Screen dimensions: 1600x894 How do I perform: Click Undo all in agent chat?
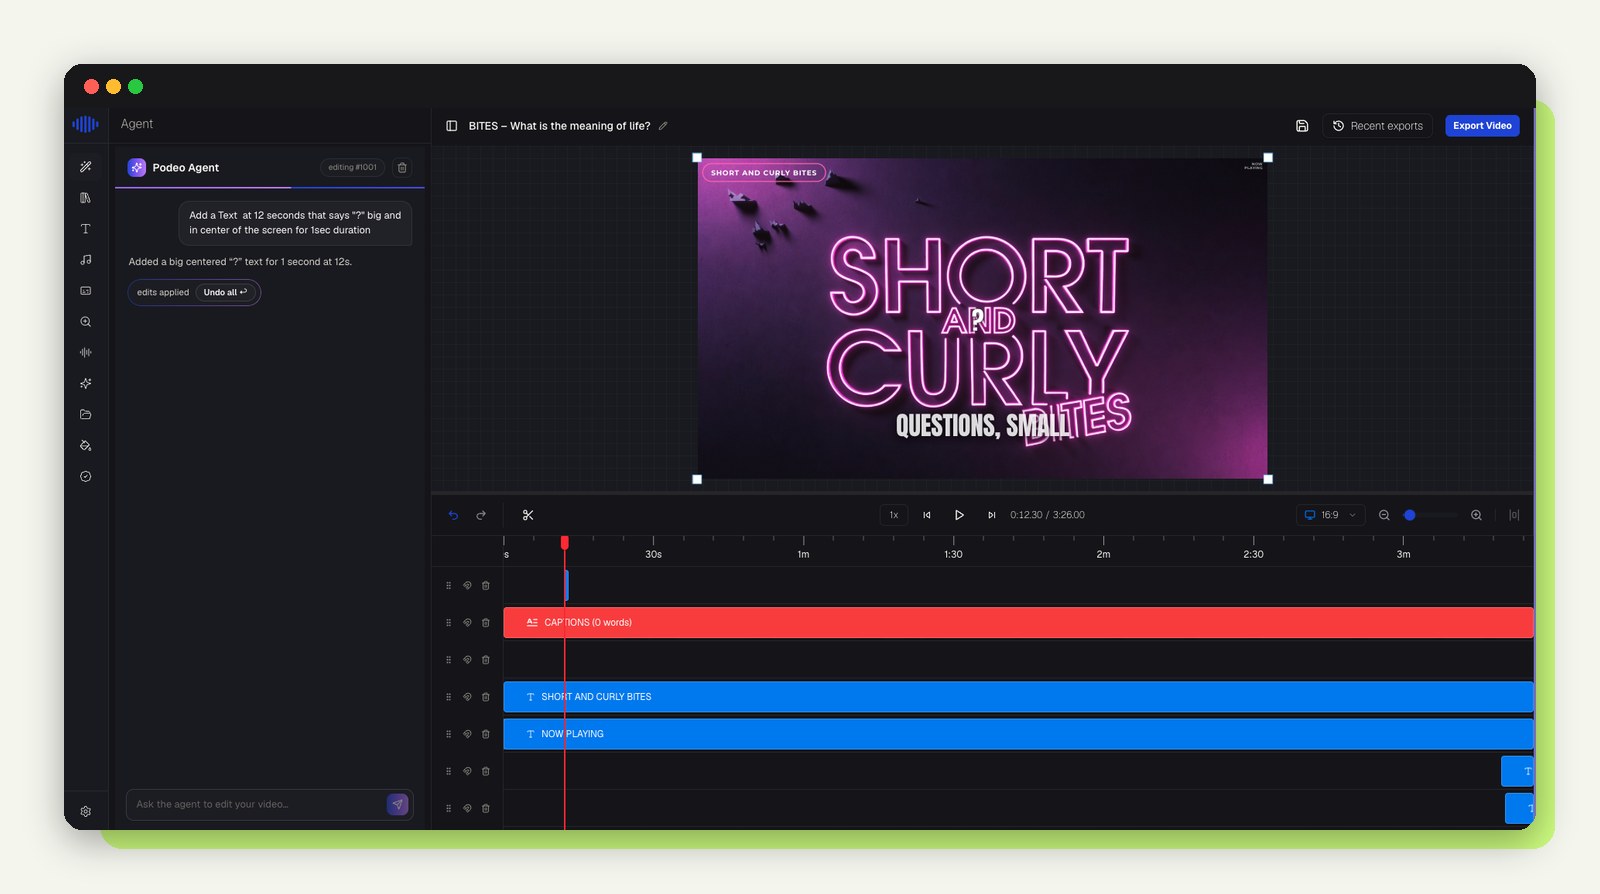tap(226, 292)
